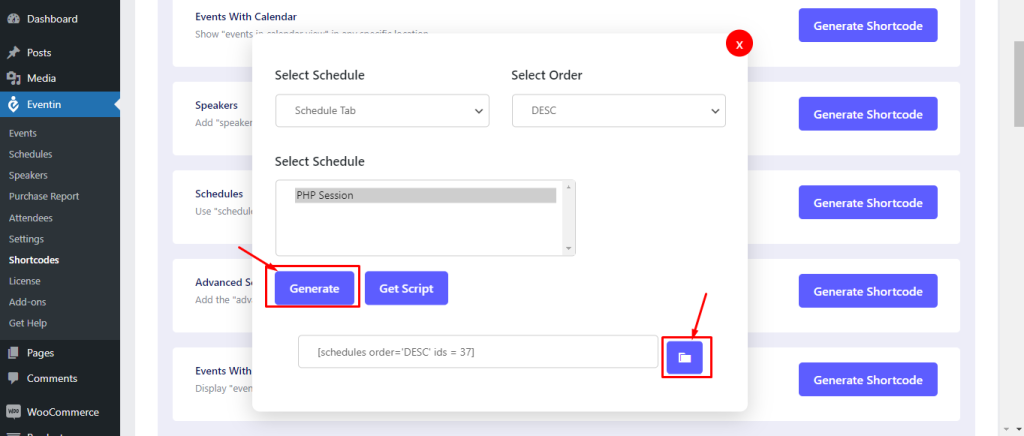Expand the Schedule Tab dropdown
1024x436 pixels.
tap(382, 110)
